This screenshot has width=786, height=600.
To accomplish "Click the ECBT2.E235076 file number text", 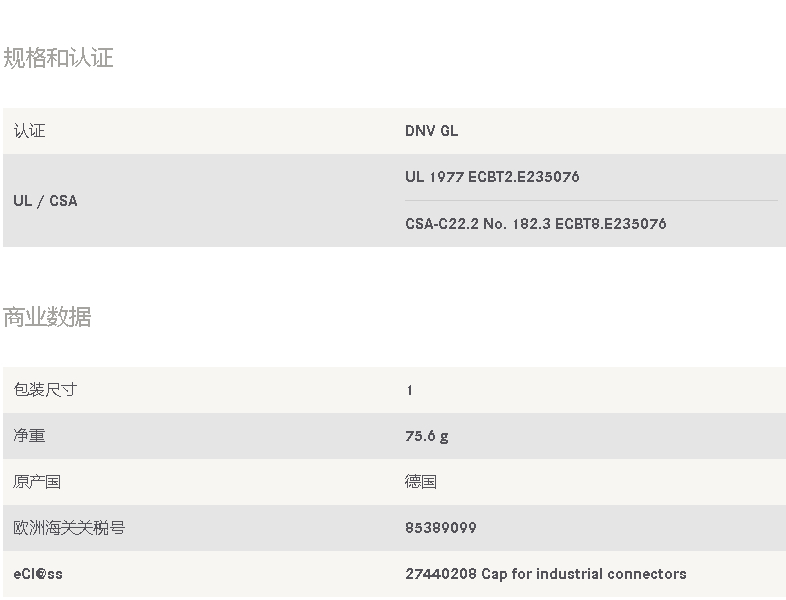I will coord(524,177).
